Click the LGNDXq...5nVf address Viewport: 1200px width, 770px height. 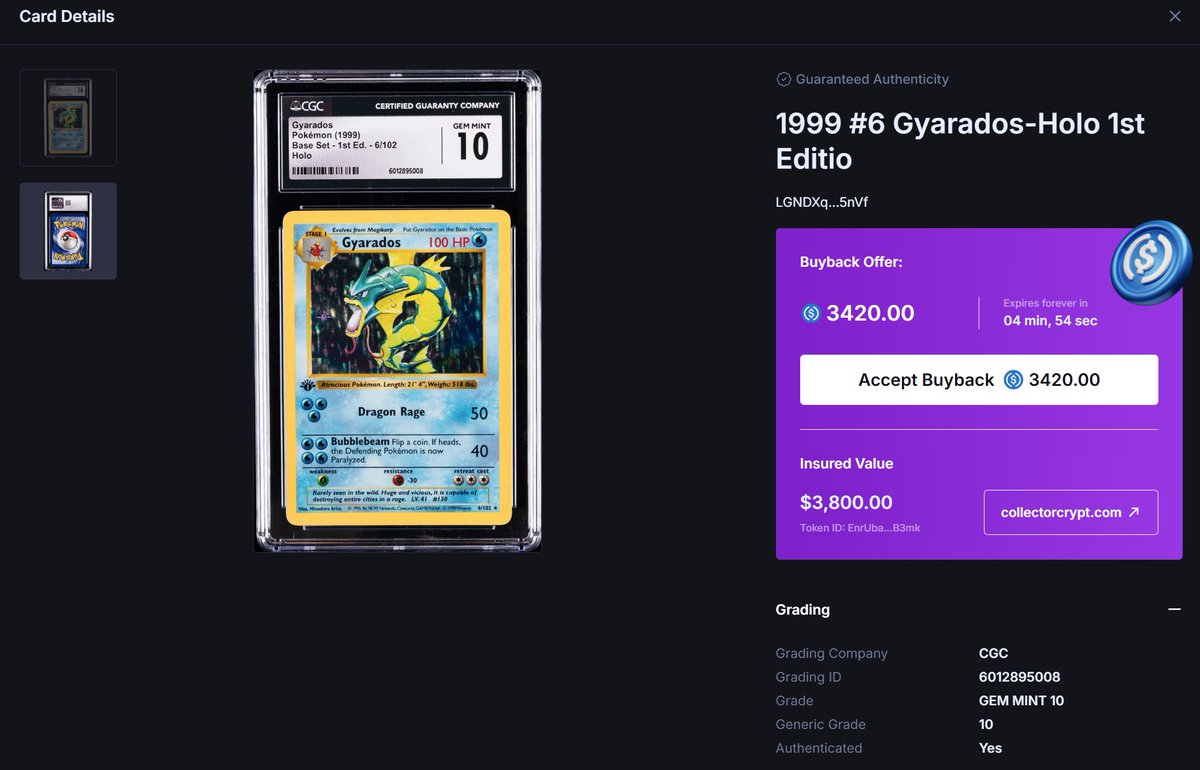tap(820, 200)
